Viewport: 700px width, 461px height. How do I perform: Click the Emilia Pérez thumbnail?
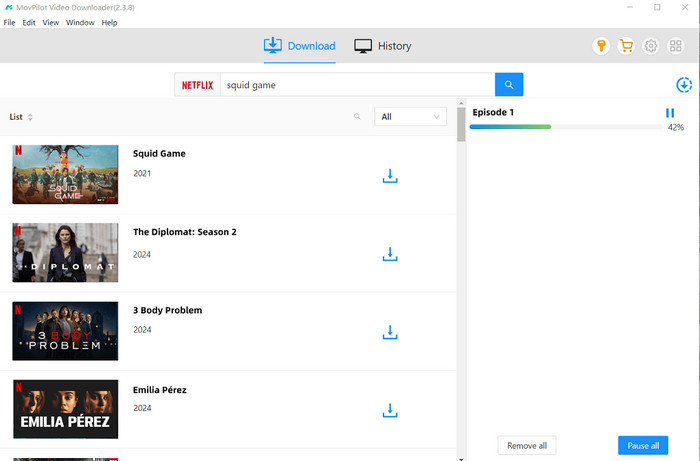(65, 409)
